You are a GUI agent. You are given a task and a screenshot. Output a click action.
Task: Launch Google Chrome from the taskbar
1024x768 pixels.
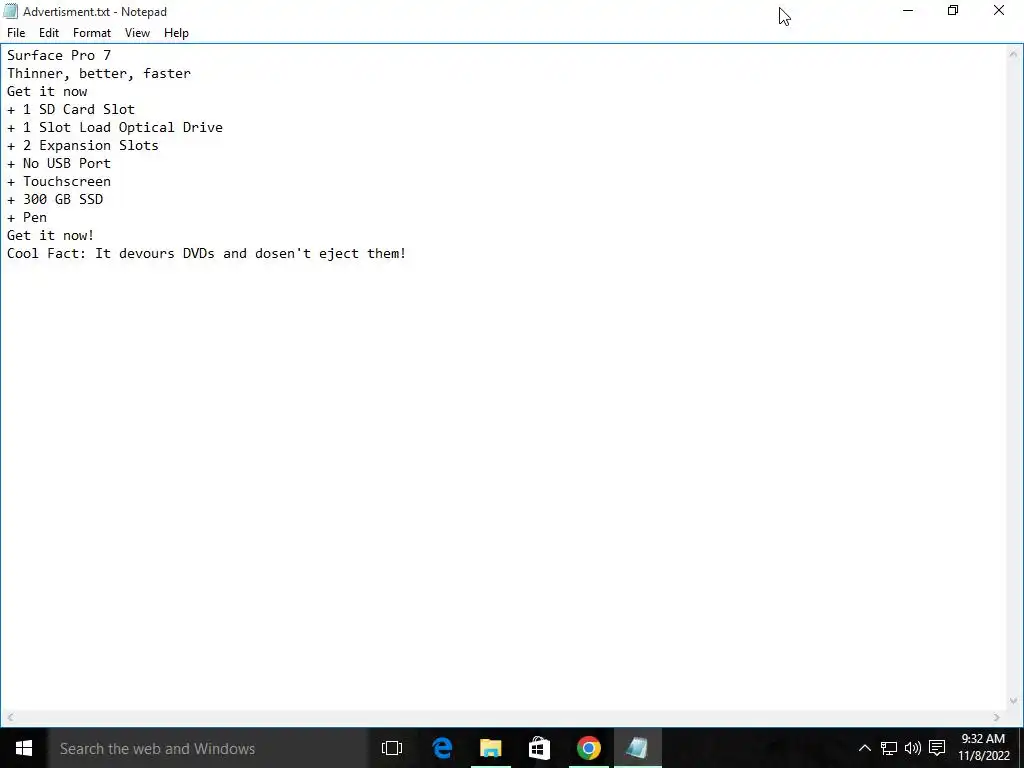(588, 748)
